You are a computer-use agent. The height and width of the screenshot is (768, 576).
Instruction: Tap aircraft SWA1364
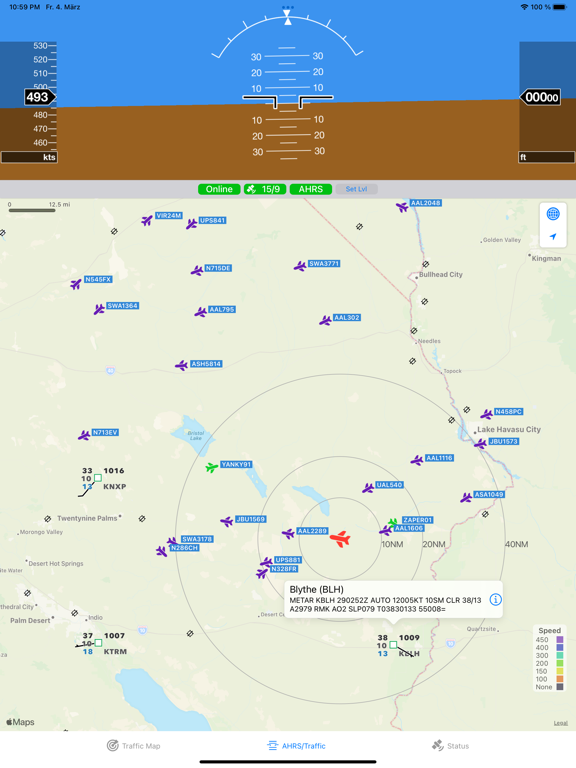pos(99,310)
